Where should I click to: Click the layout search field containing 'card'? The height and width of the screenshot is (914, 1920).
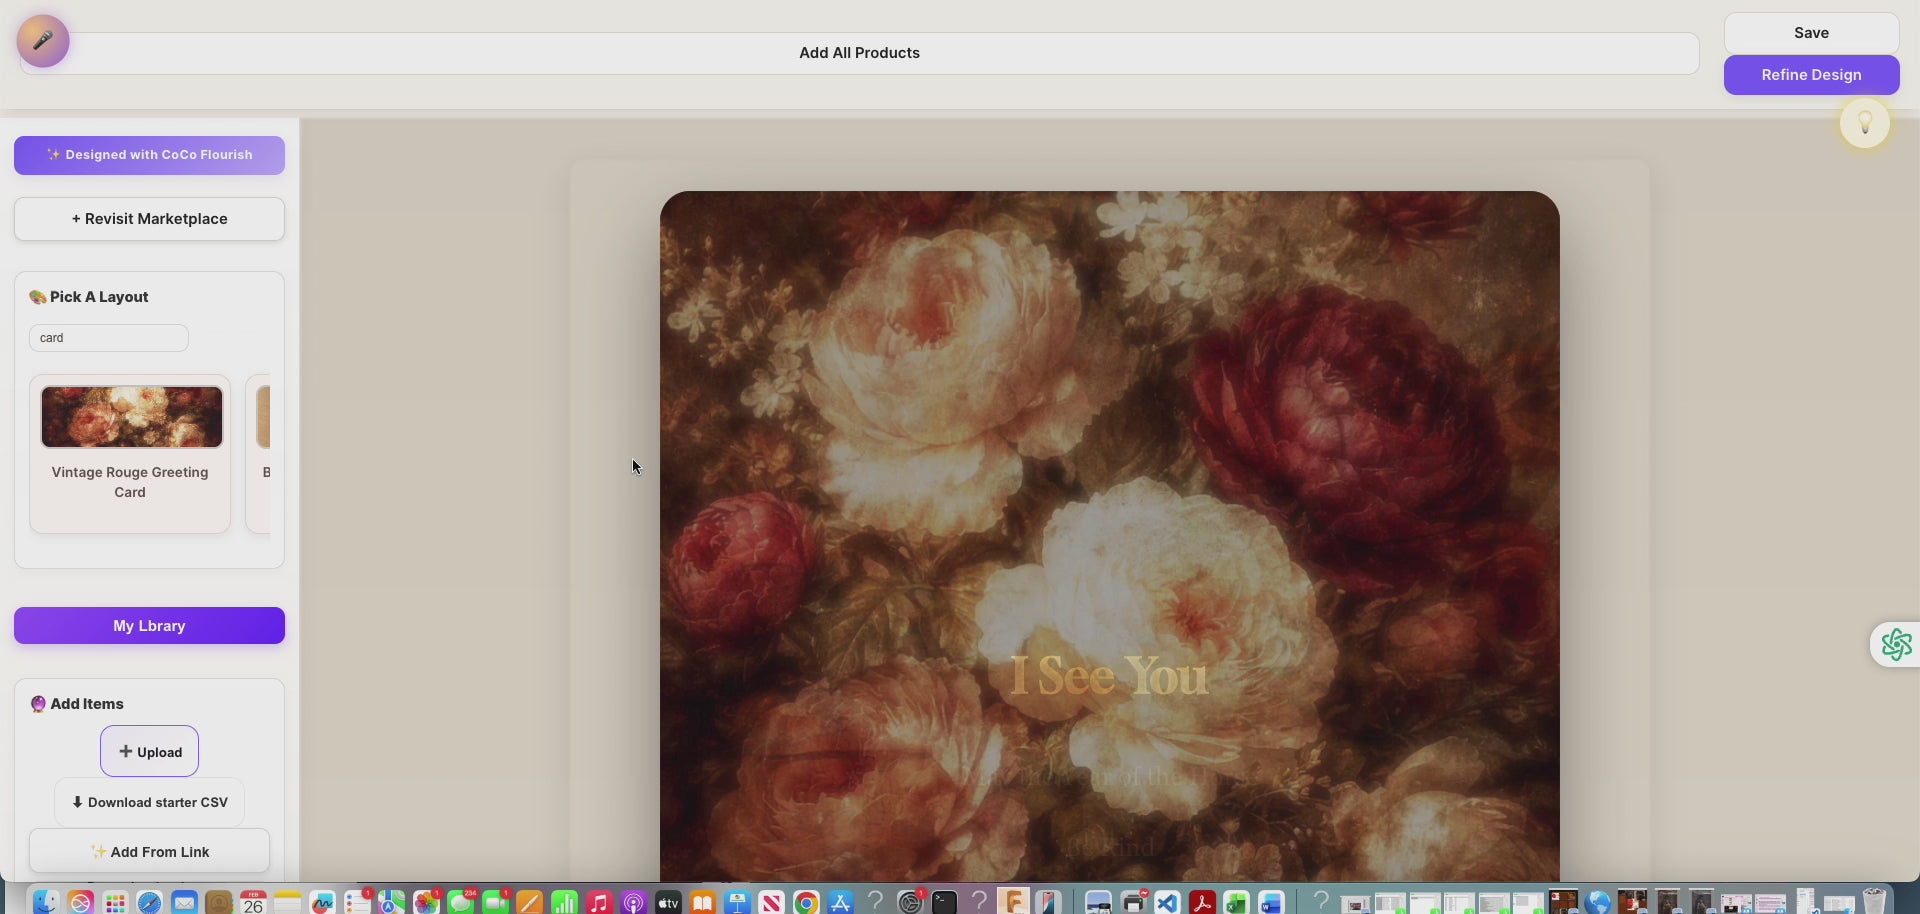108,338
